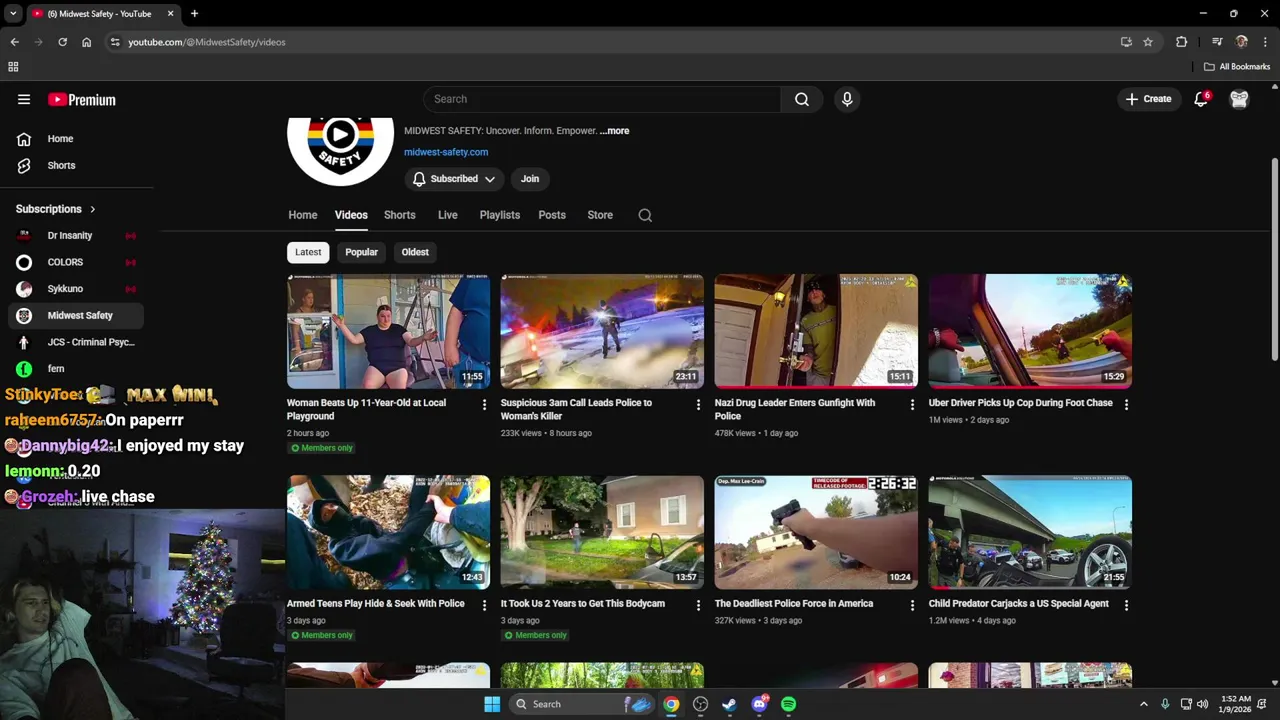Open the Chrome apps grid shortcut
The width and height of the screenshot is (1280, 720).
[x=13, y=67]
